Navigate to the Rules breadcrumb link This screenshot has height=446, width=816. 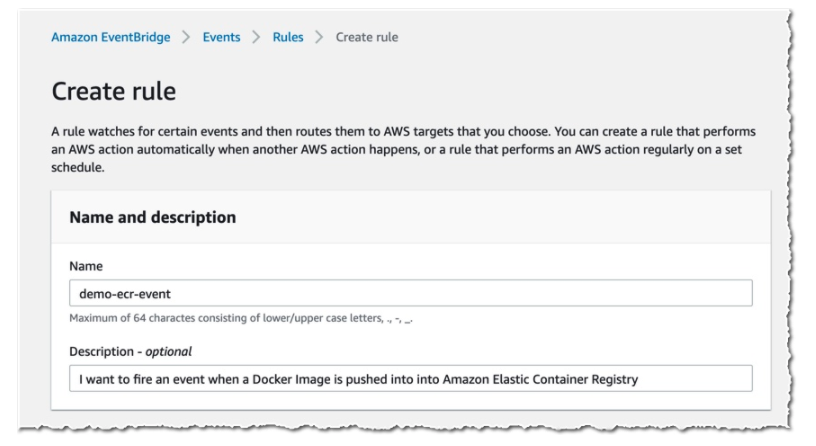(288, 37)
